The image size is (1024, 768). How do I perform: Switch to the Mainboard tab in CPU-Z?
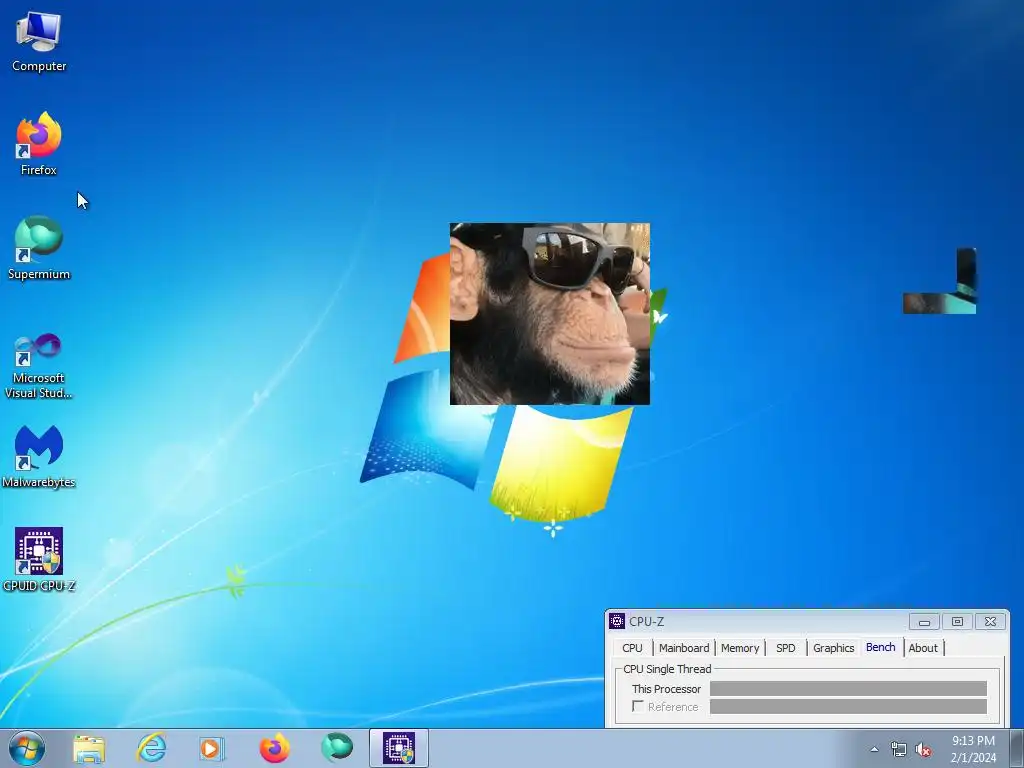tap(684, 648)
